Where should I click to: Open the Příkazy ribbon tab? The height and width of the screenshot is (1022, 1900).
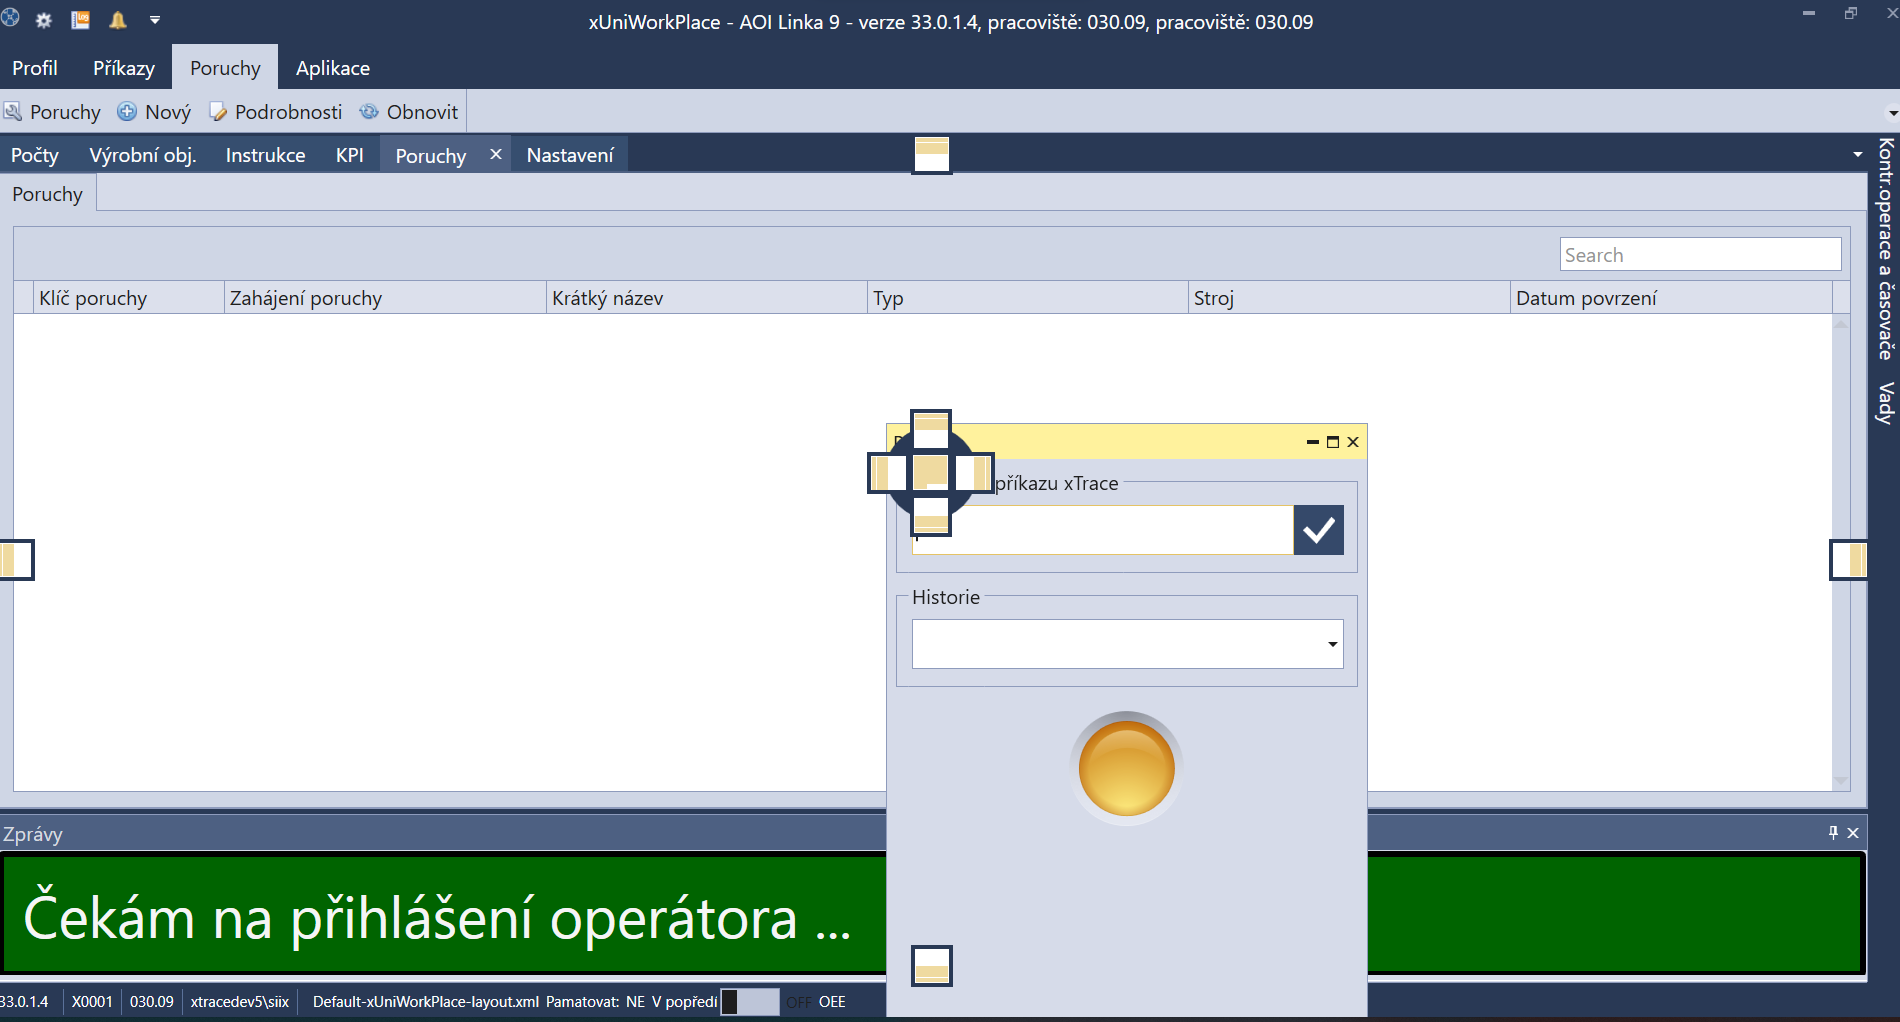(x=124, y=68)
